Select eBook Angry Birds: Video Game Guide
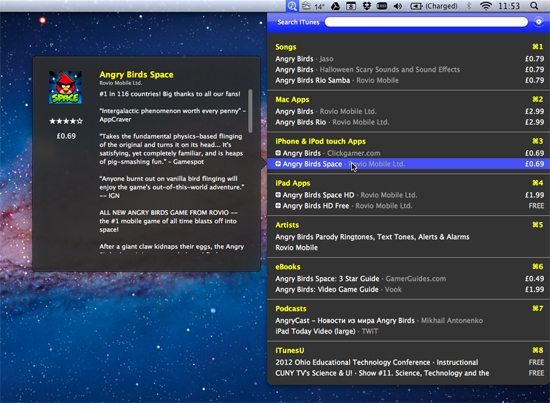 409,289
